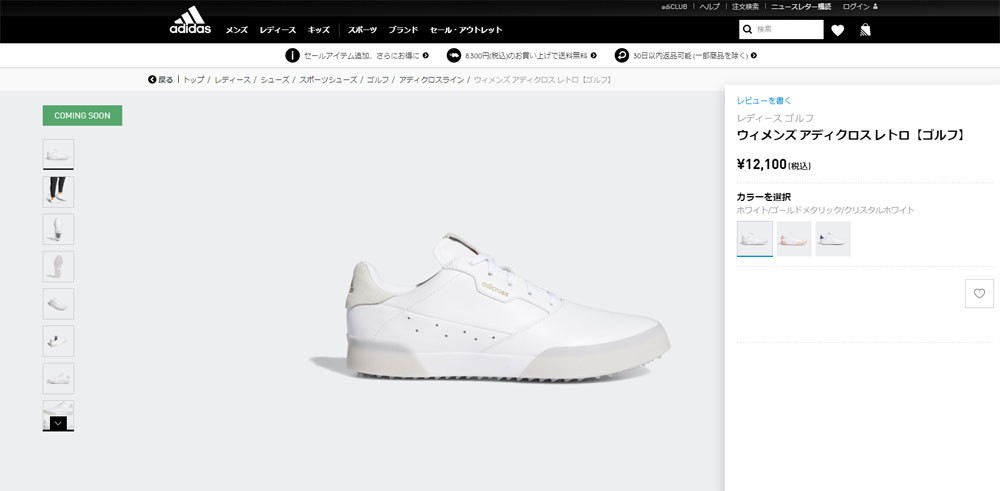The height and width of the screenshot is (491, 1000).
Task: Click the search magnifier icon
Action: [747, 29]
